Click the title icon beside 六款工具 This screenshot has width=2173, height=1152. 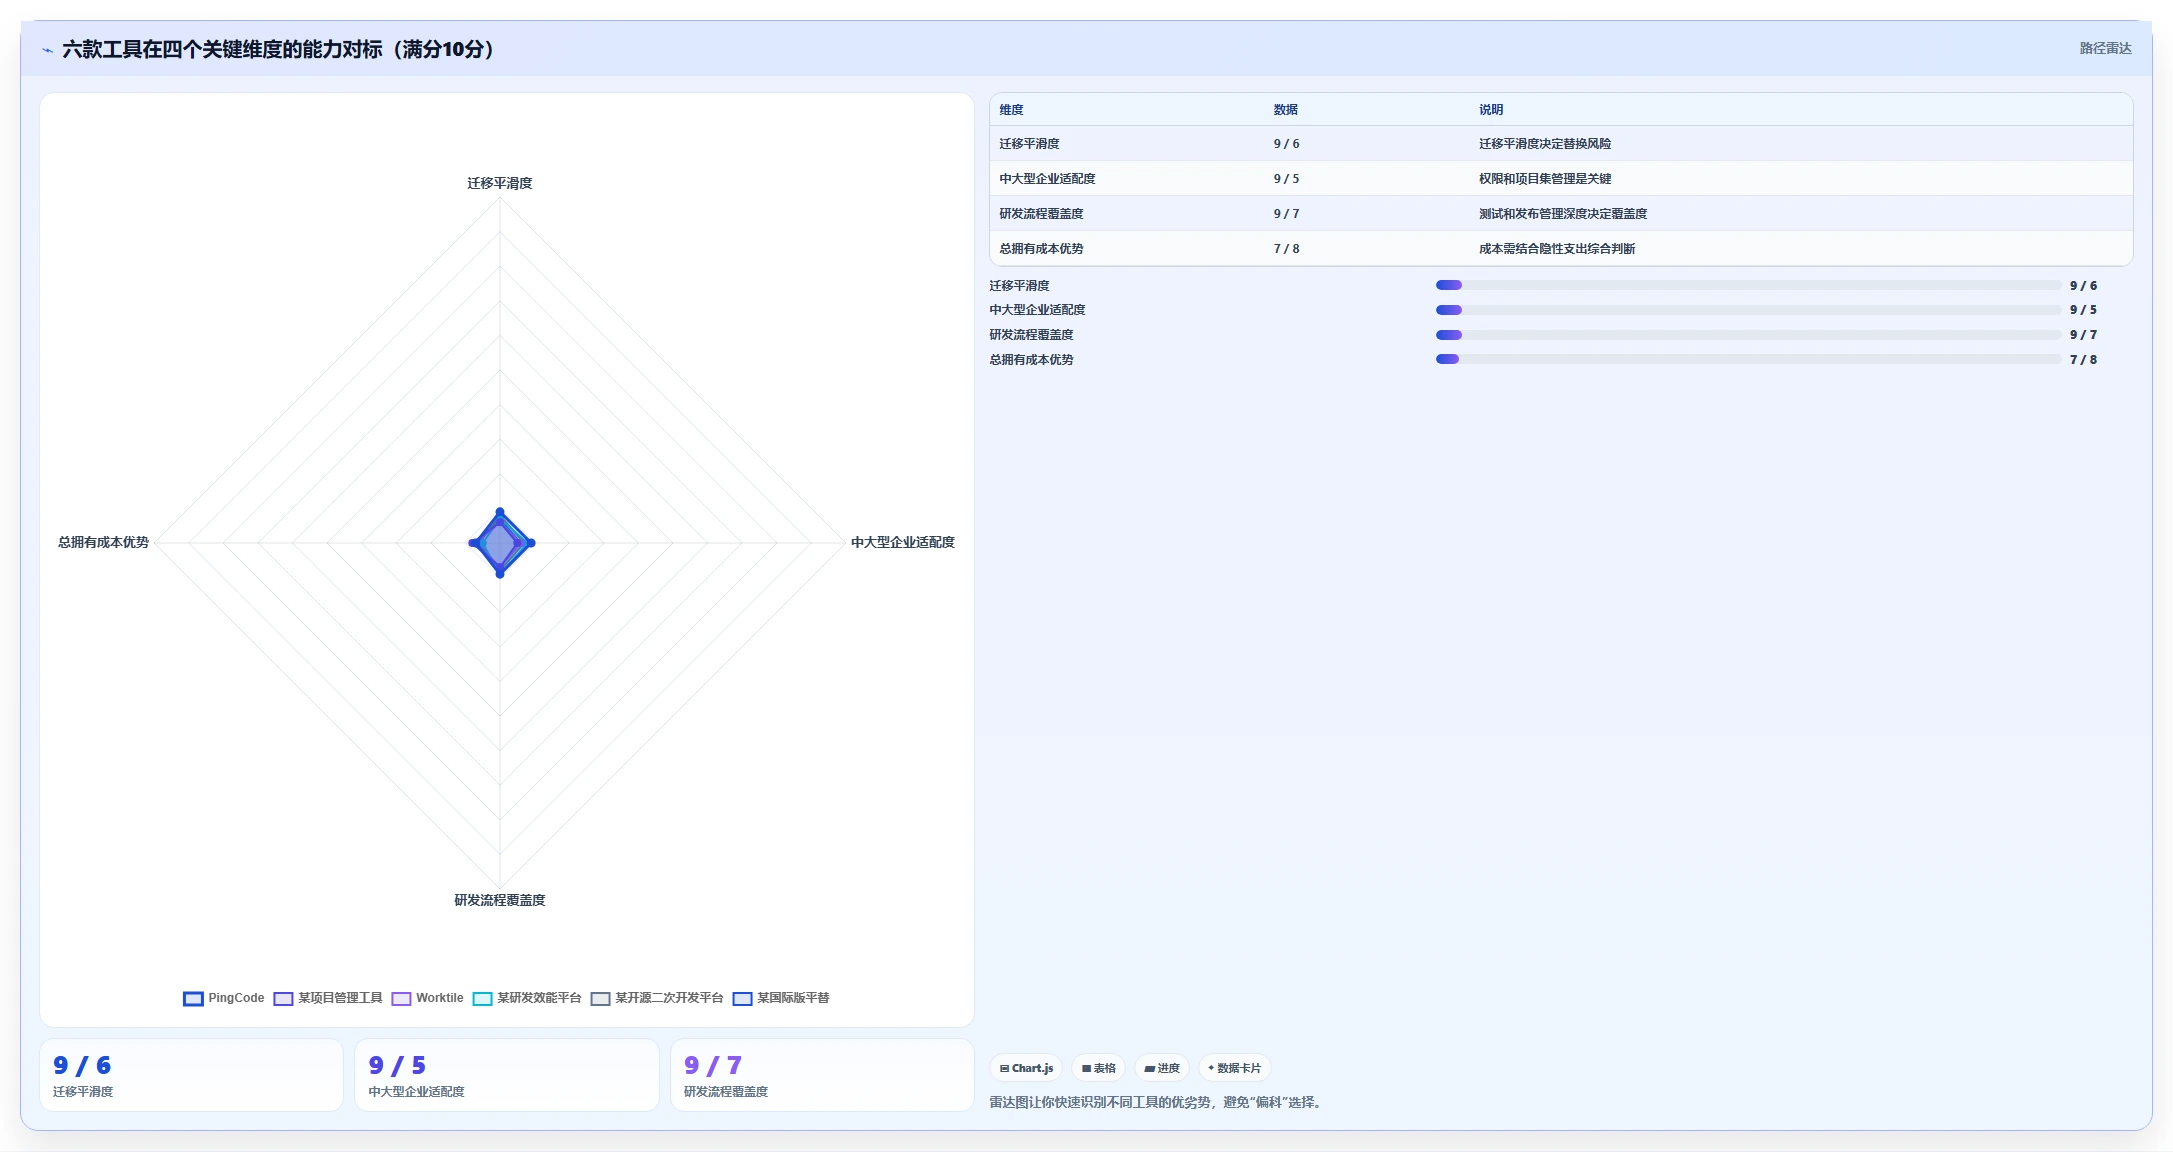[47, 50]
